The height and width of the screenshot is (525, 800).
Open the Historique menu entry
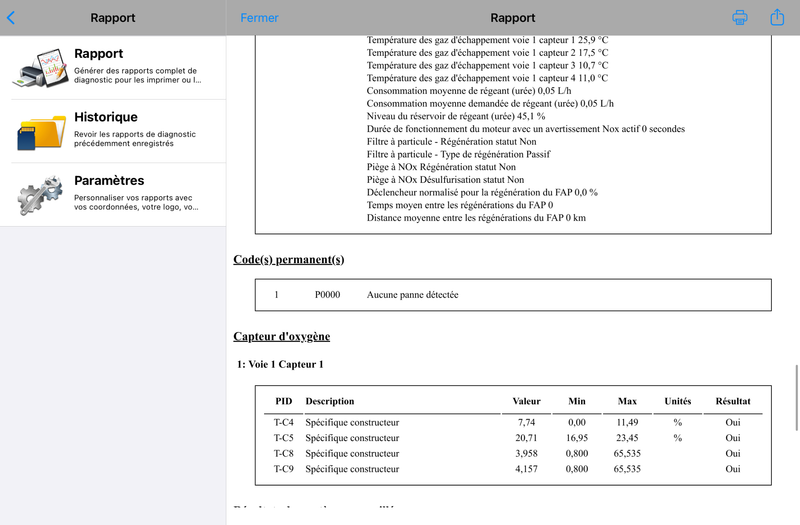[113, 131]
